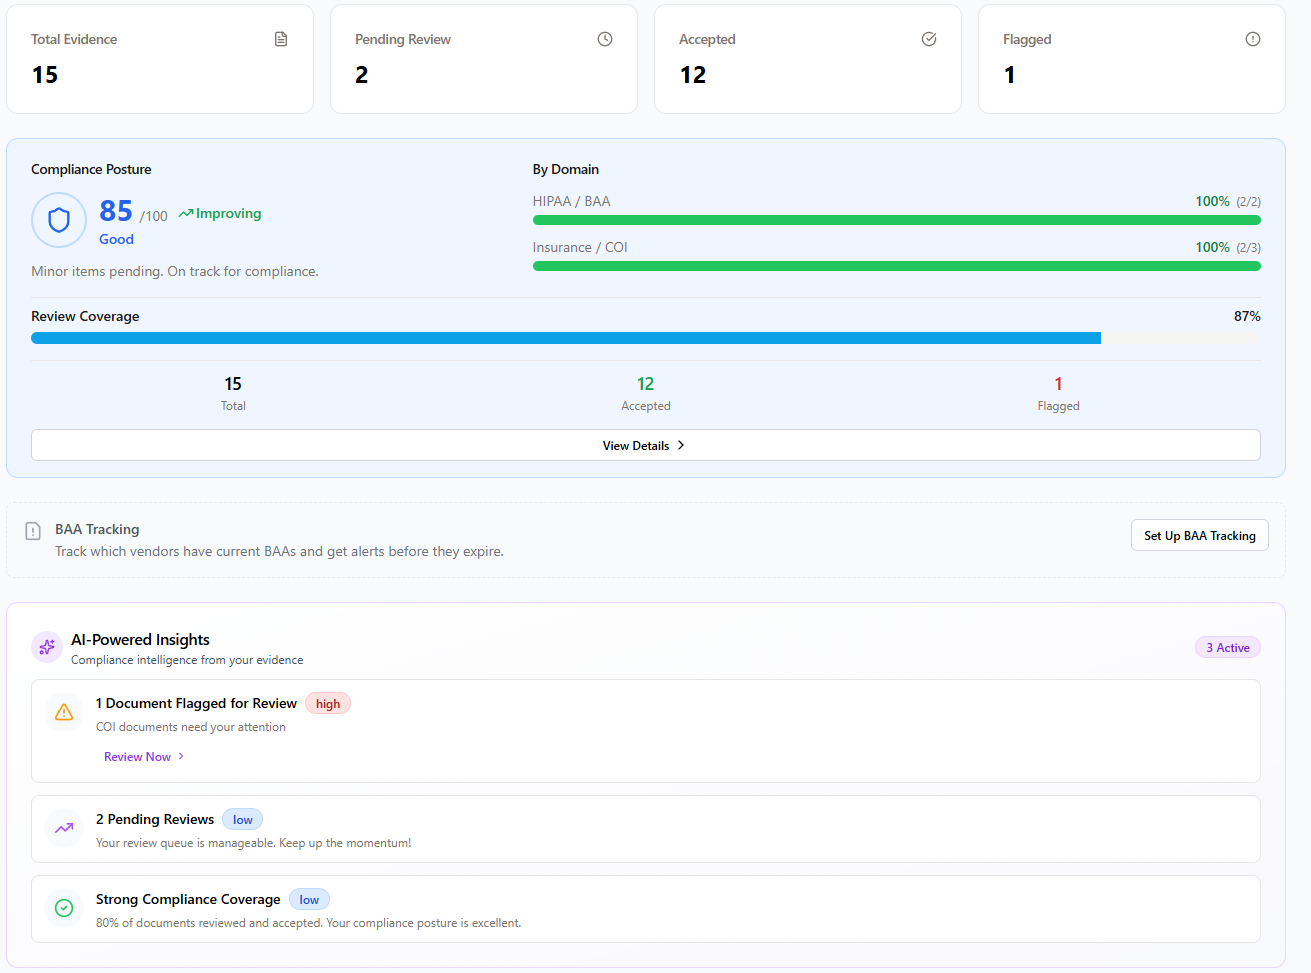Click the HIPAA / BAA progress bar
The width and height of the screenshot is (1311, 973).
coord(897,220)
